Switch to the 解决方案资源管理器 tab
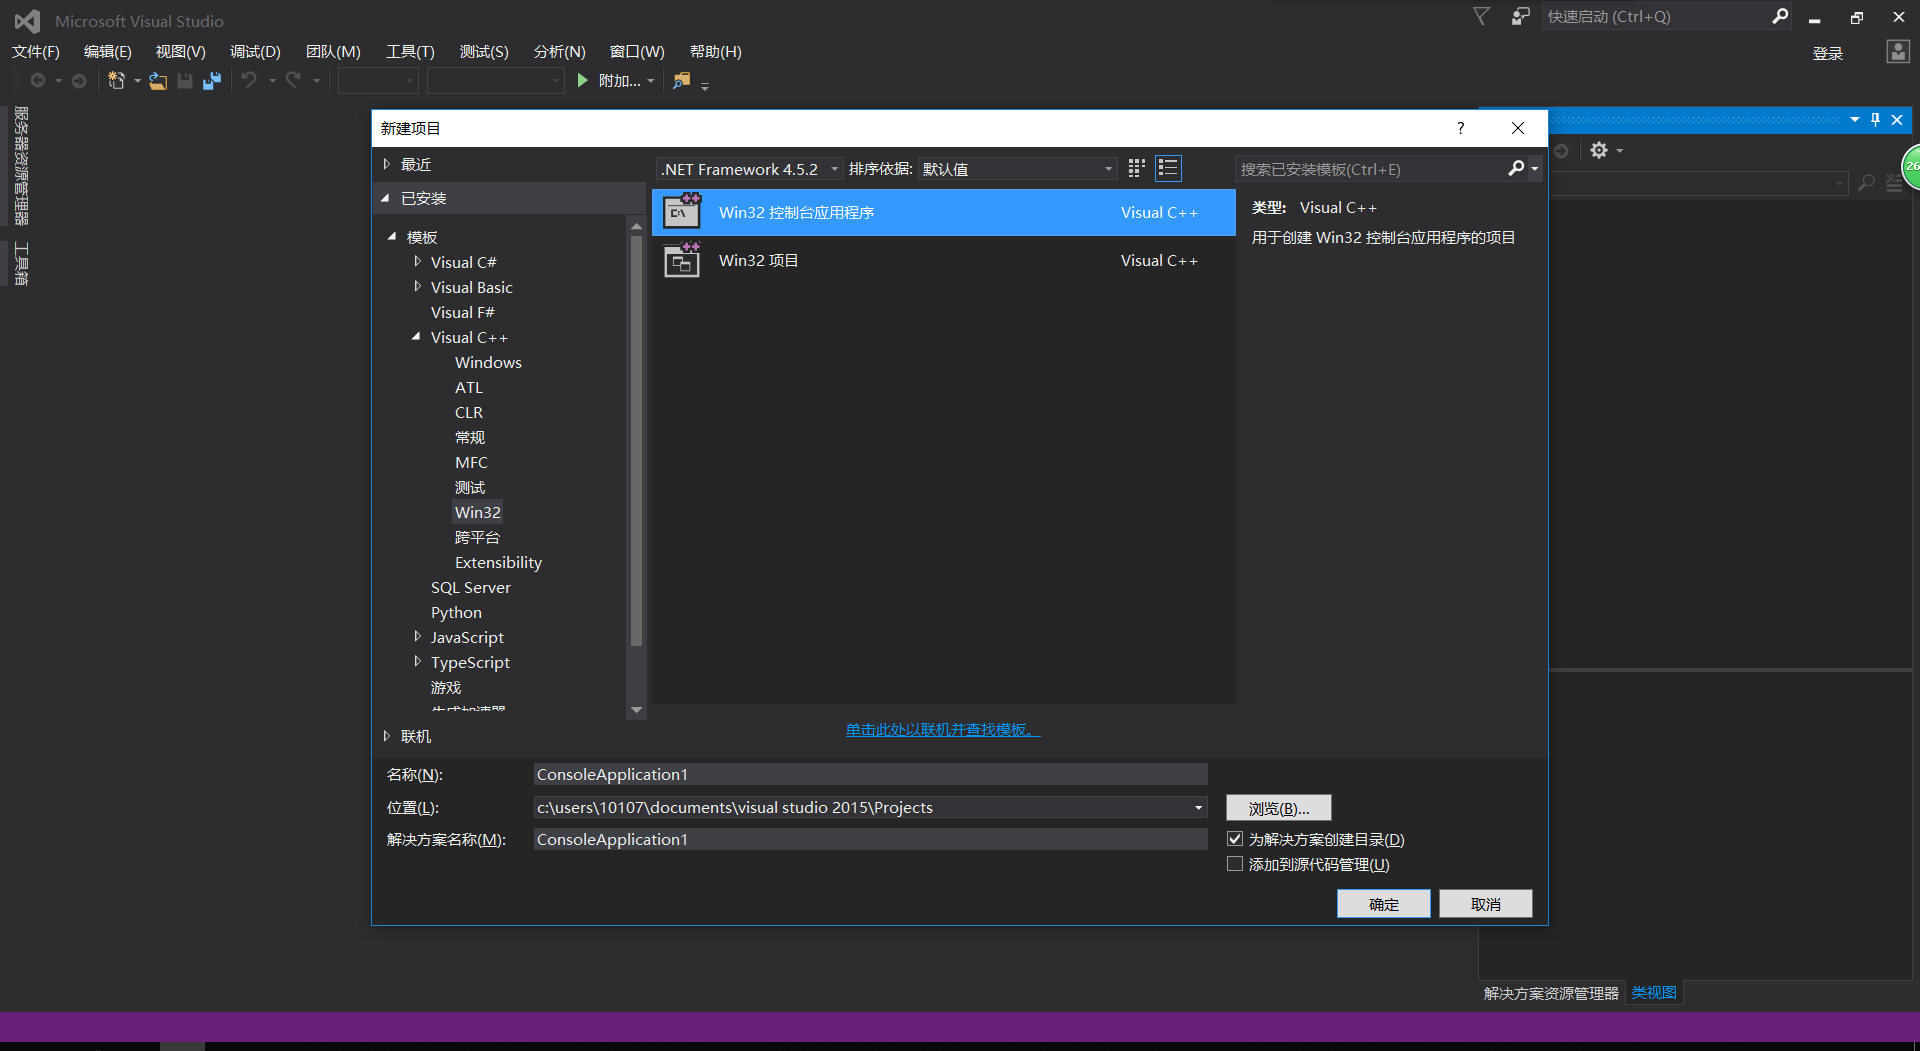Viewport: 1920px width, 1051px height. click(1551, 993)
